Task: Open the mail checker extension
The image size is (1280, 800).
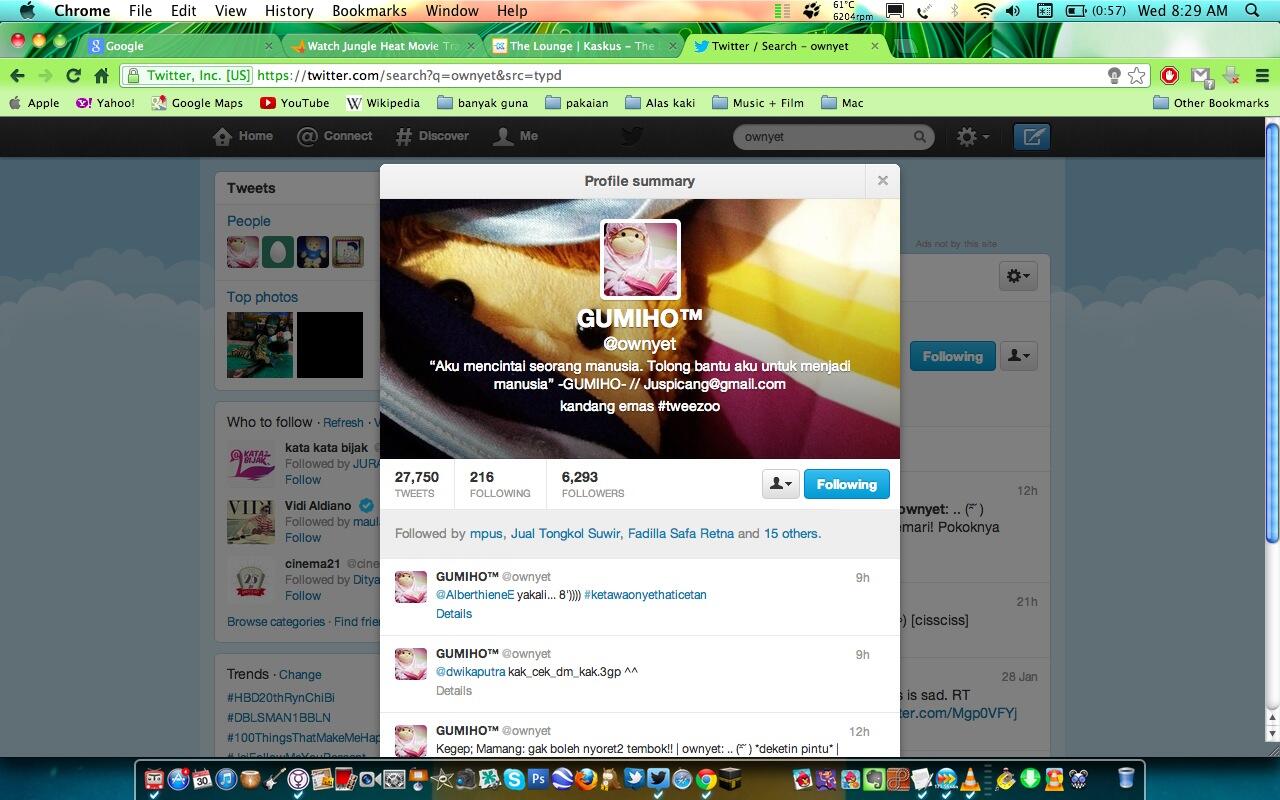Action: pyautogui.click(x=1201, y=75)
